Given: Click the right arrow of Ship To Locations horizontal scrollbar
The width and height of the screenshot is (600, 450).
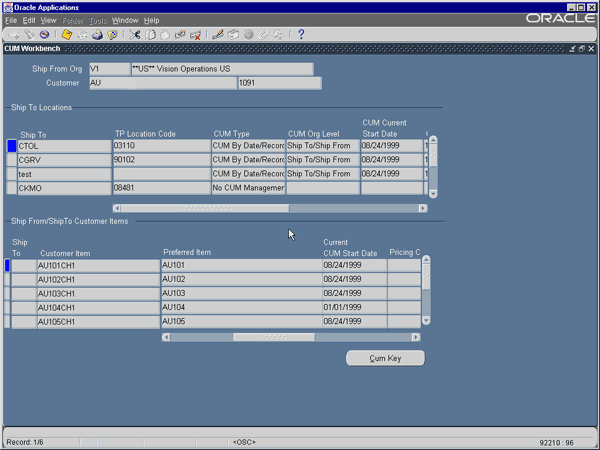Looking at the screenshot, I should click(423, 208).
